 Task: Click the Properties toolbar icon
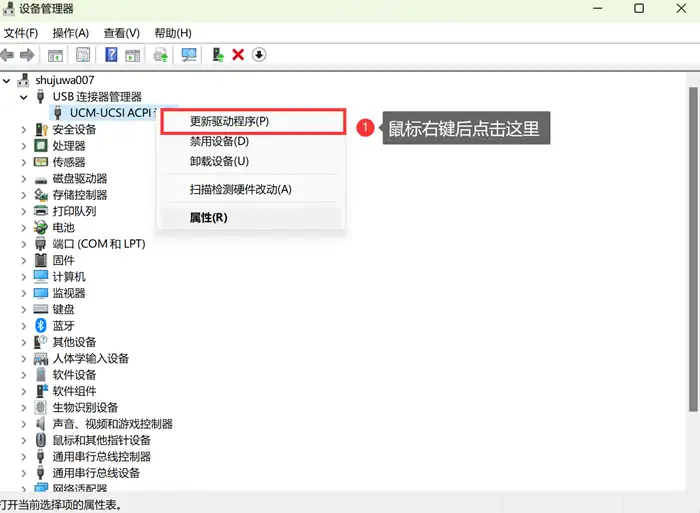pos(83,55)
